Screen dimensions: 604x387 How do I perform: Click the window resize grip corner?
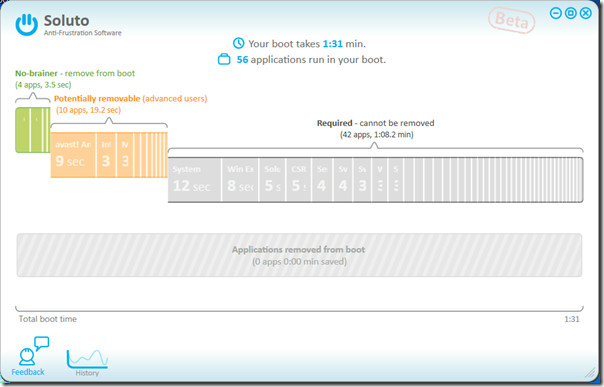(x=590, y=372)
